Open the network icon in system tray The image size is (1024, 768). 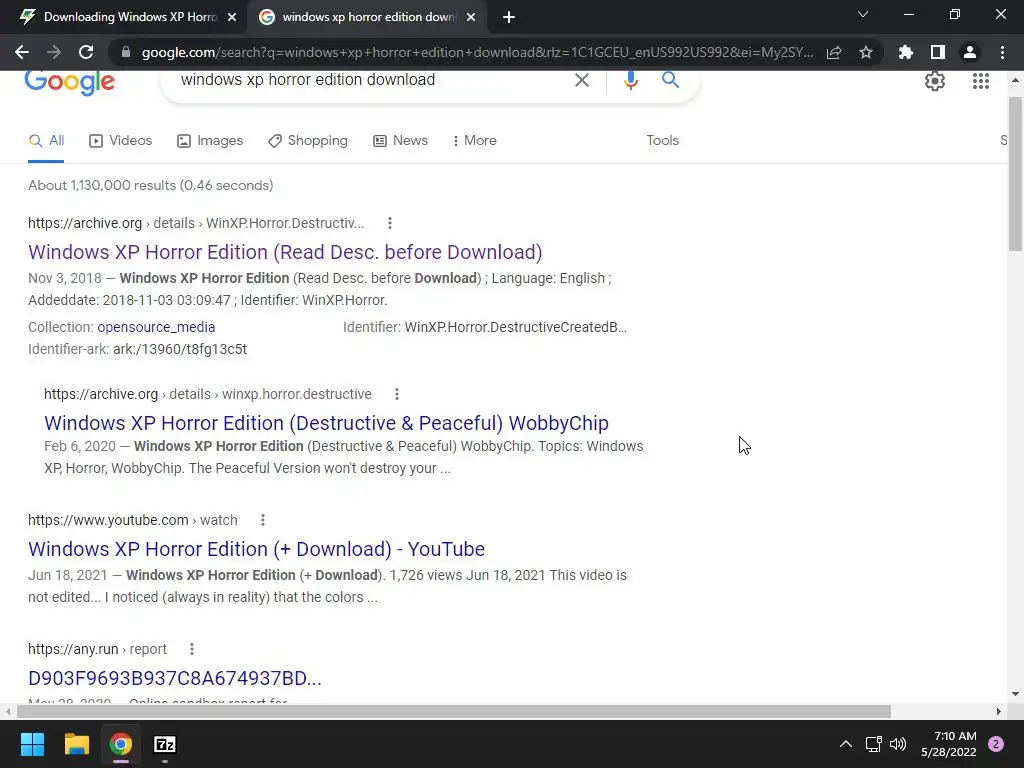pos(873,744)
